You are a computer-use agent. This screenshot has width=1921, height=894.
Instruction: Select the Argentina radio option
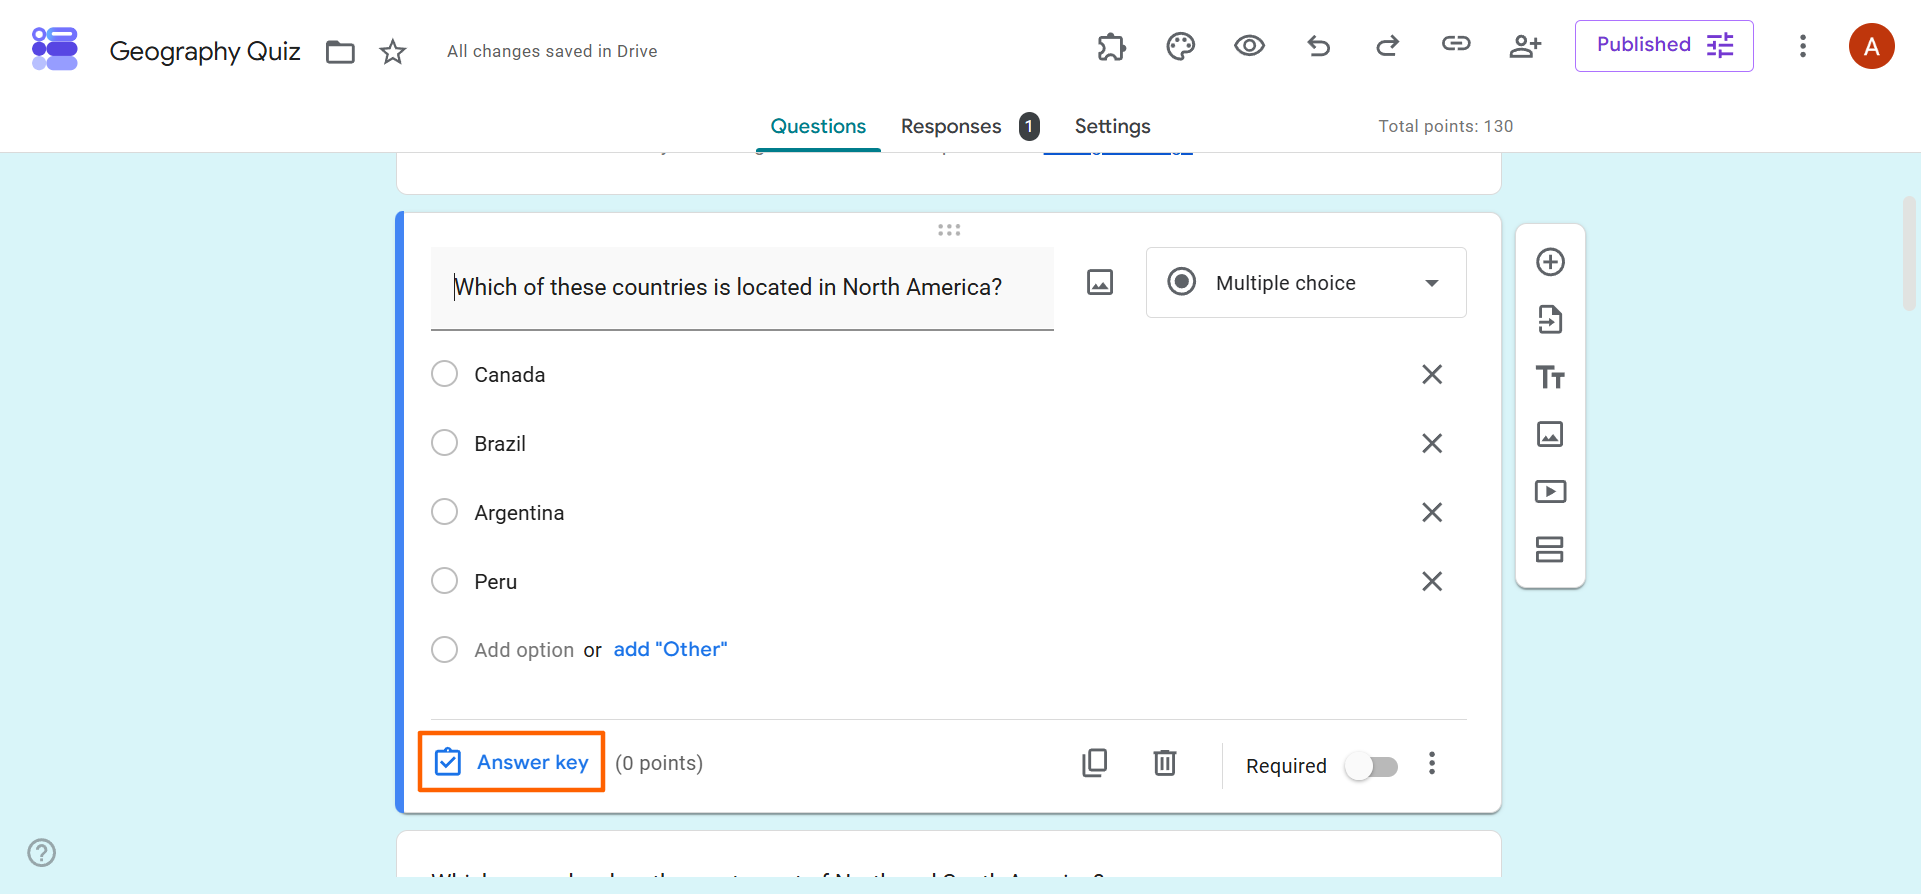click(444, 512)
